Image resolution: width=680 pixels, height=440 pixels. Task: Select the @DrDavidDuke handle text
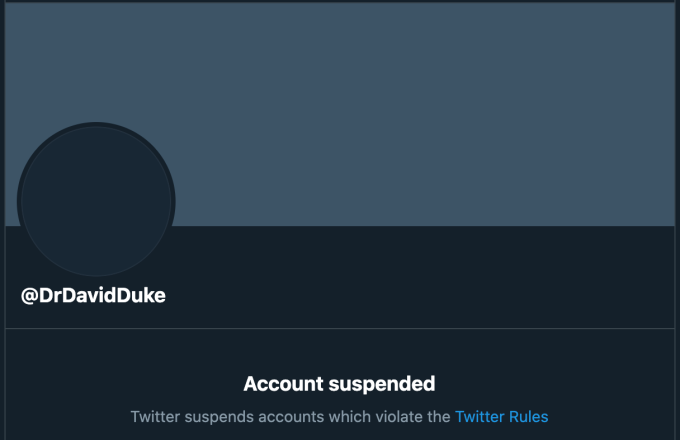coord(93,295)
